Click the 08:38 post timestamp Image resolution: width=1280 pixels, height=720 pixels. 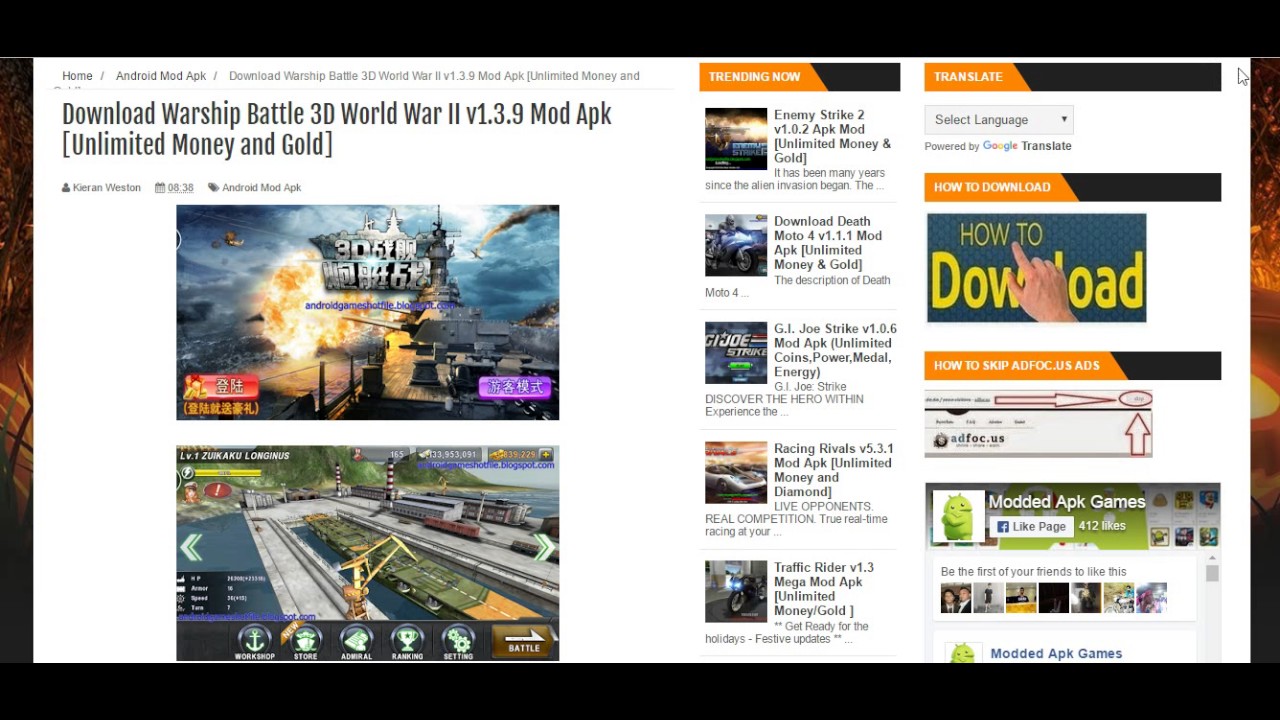pyautogui.click(x=180, y=188)
